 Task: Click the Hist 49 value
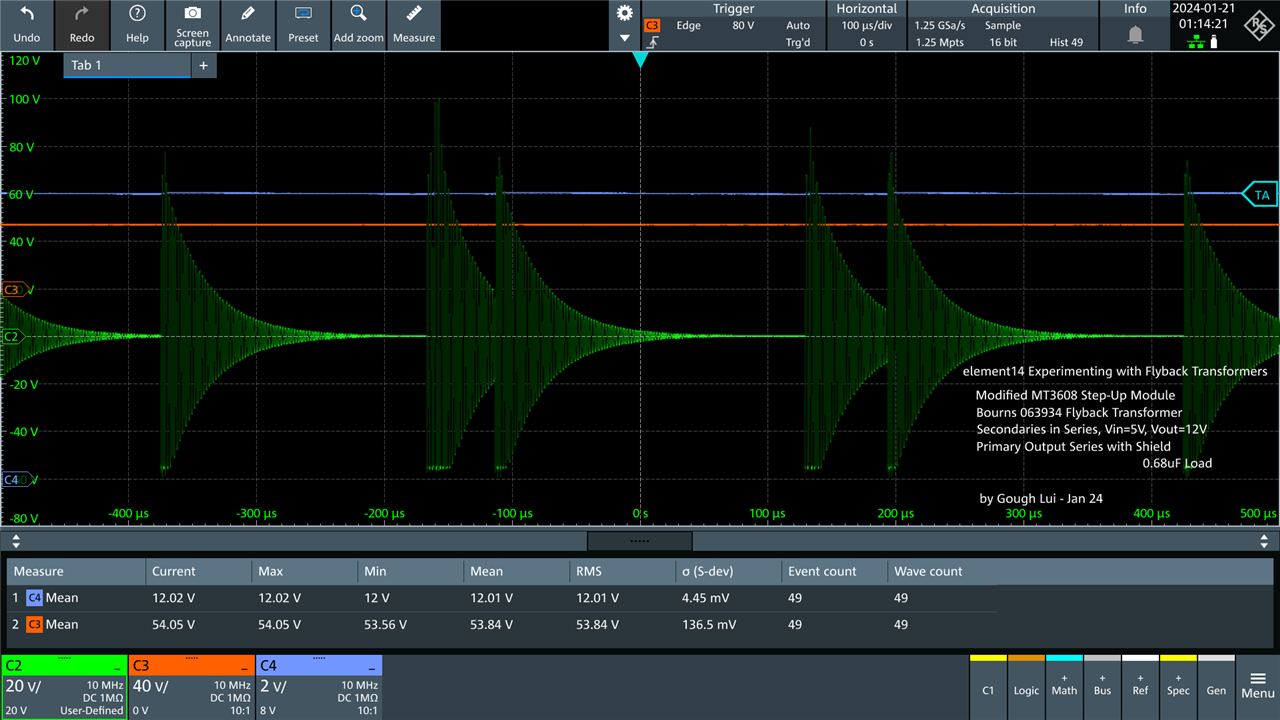[1065, 42]
